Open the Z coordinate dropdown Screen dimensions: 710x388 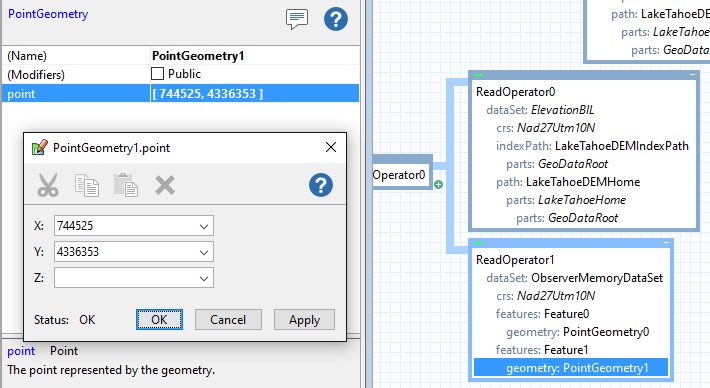pyautogui.click(x=204, y=278)
